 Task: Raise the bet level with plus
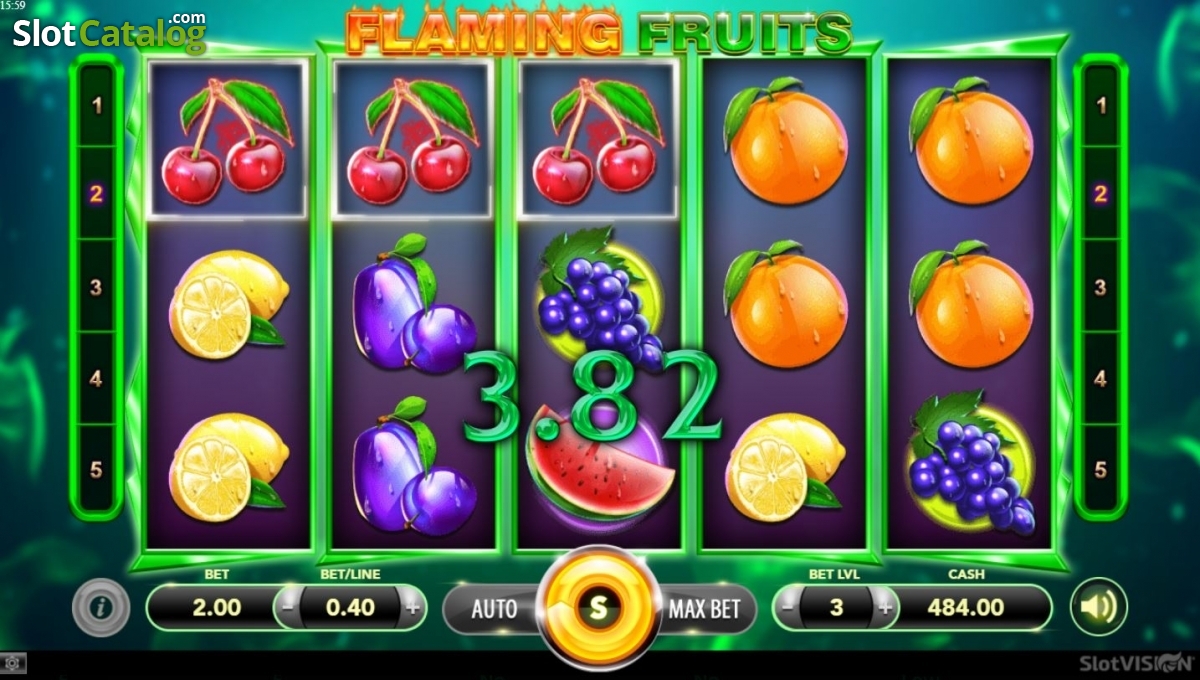click(884, 607)
